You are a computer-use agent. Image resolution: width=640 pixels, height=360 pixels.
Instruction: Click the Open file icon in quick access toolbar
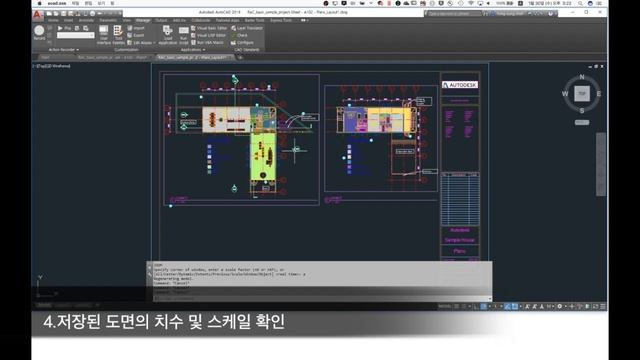[x=56, y=13]
